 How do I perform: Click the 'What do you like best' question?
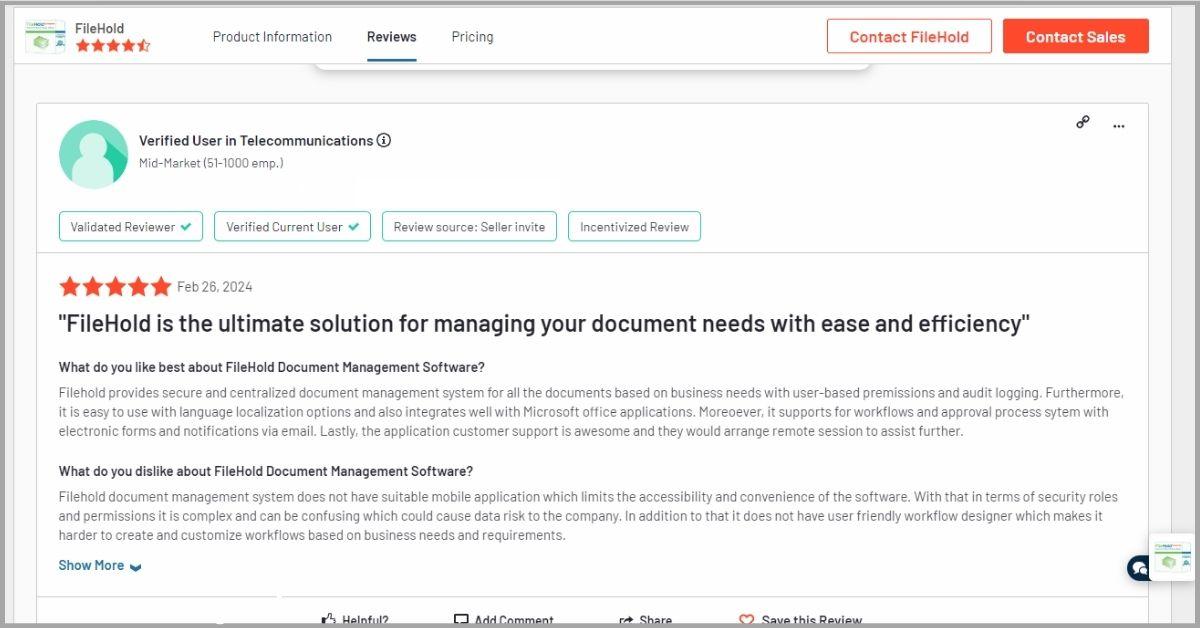pos(272,367)
